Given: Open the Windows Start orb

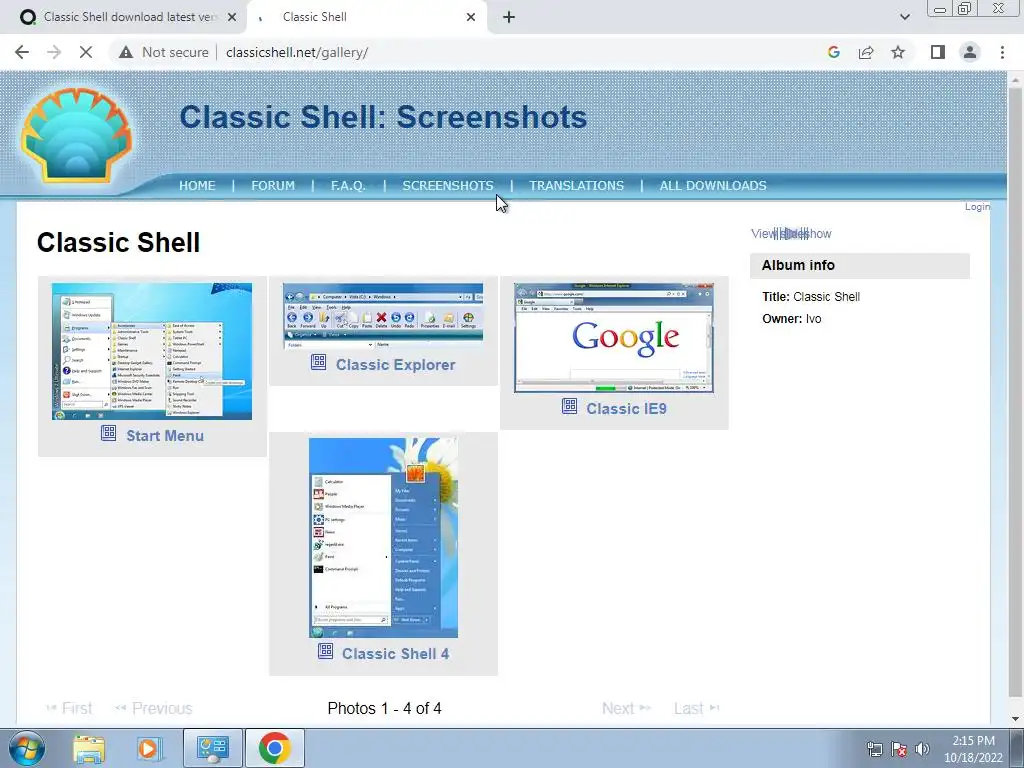Looking at the screenshot, I should pyautogui.click(x=27, y=748).
